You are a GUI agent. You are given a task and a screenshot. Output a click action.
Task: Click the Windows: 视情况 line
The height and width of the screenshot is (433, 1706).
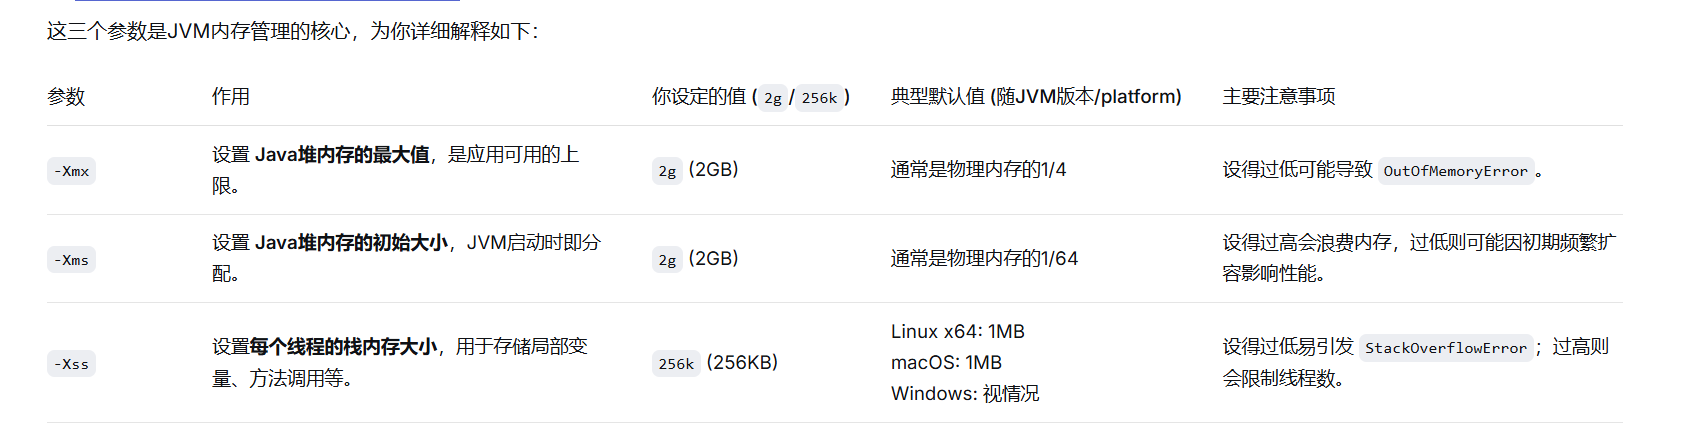point(965,394)
